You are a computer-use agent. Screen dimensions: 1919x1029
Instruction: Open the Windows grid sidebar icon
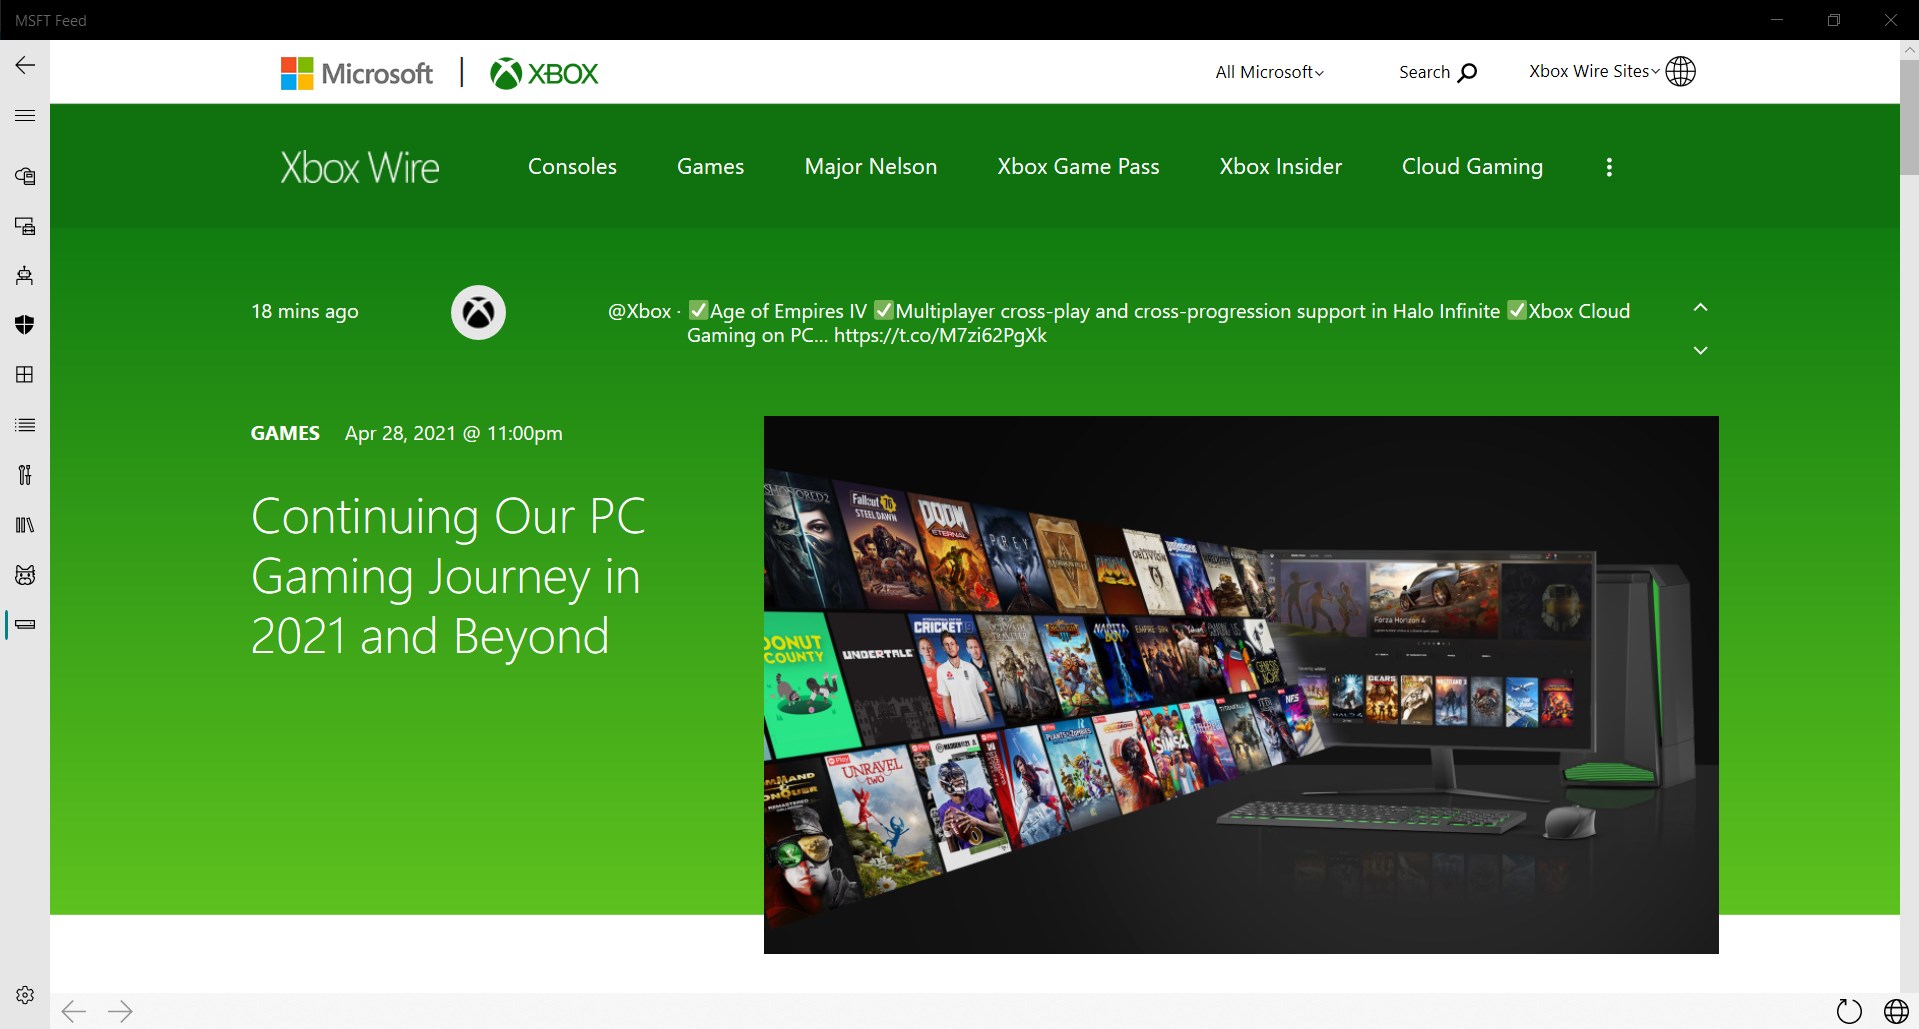25,374
